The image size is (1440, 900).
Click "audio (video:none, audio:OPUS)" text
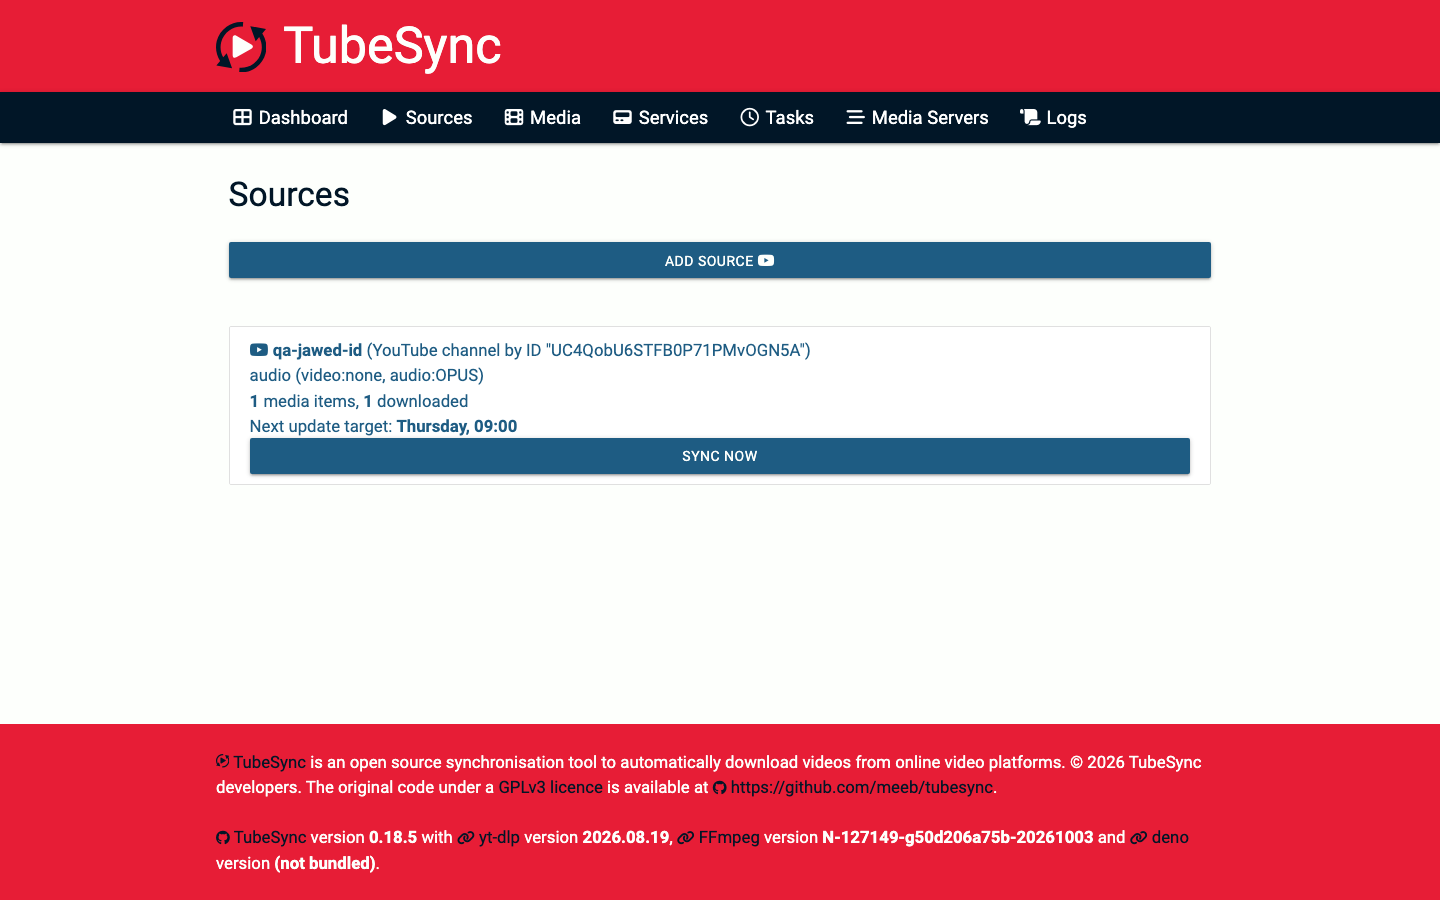(367, 375)
